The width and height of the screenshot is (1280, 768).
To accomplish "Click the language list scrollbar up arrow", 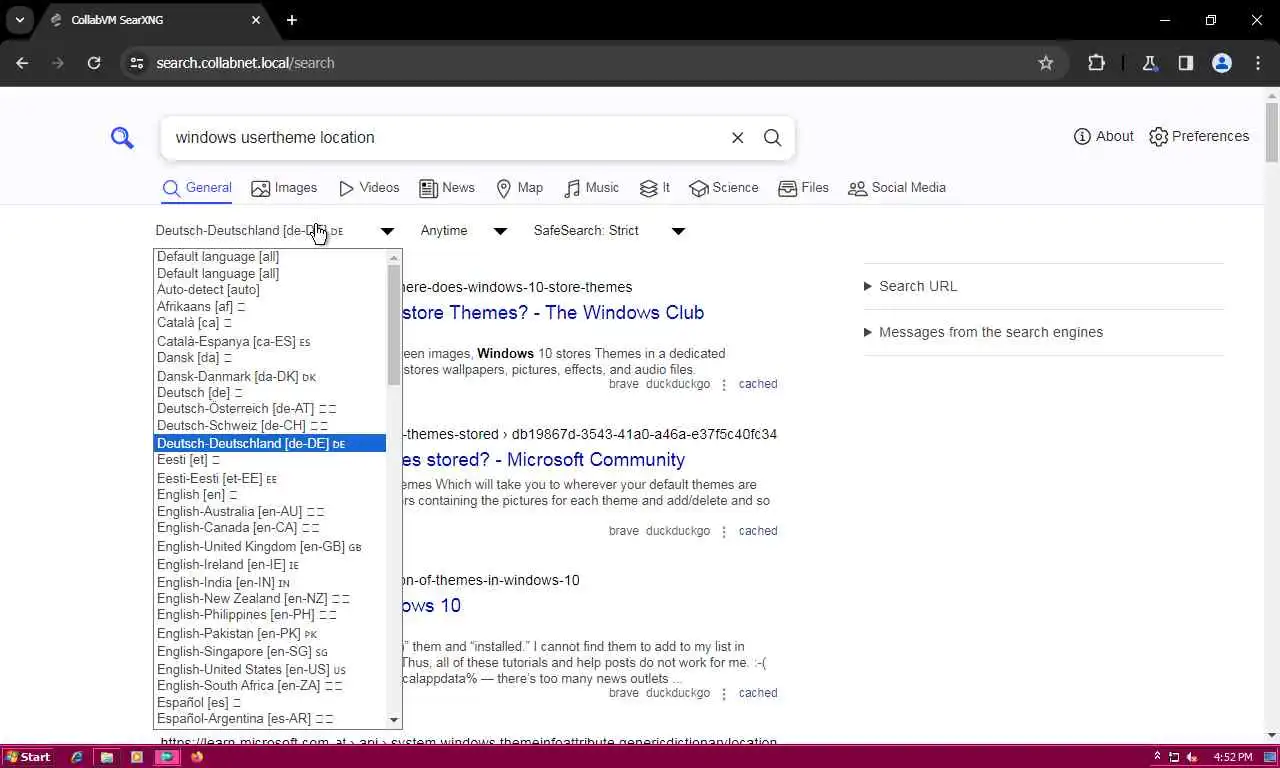I will coord(394,258).
